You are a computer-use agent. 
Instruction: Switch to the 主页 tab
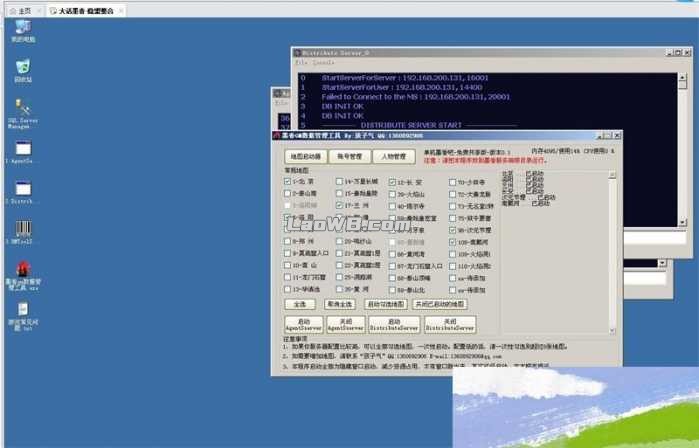click(20, 11)
